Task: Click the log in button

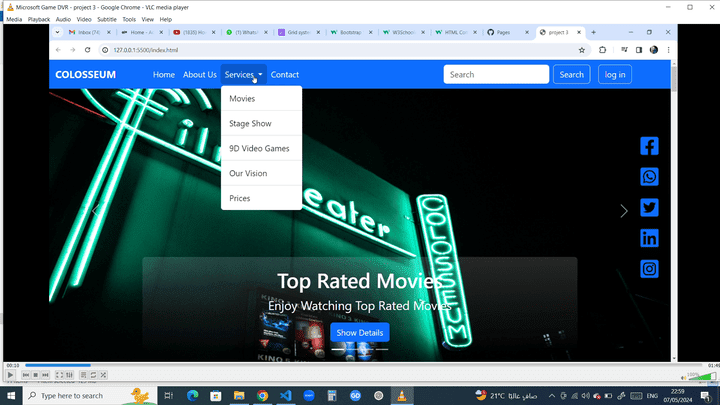Action: (x=614, y=74)
